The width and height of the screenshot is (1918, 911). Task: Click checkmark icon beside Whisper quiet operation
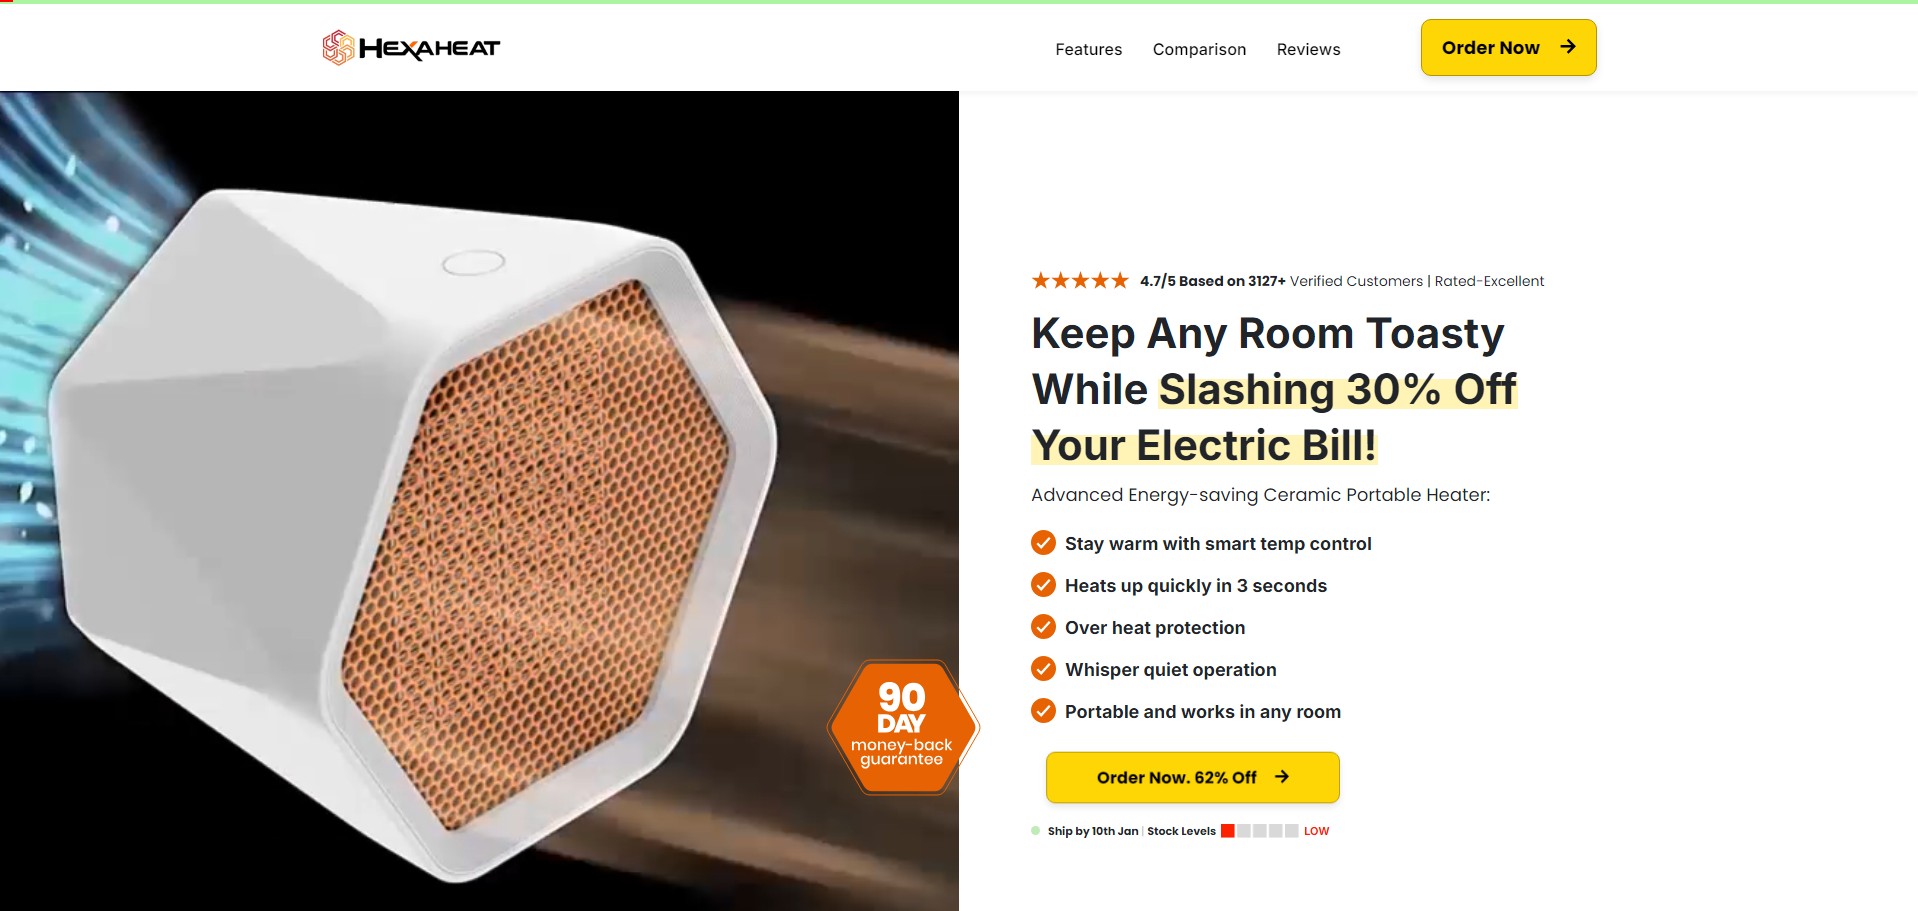point(1043,669)
